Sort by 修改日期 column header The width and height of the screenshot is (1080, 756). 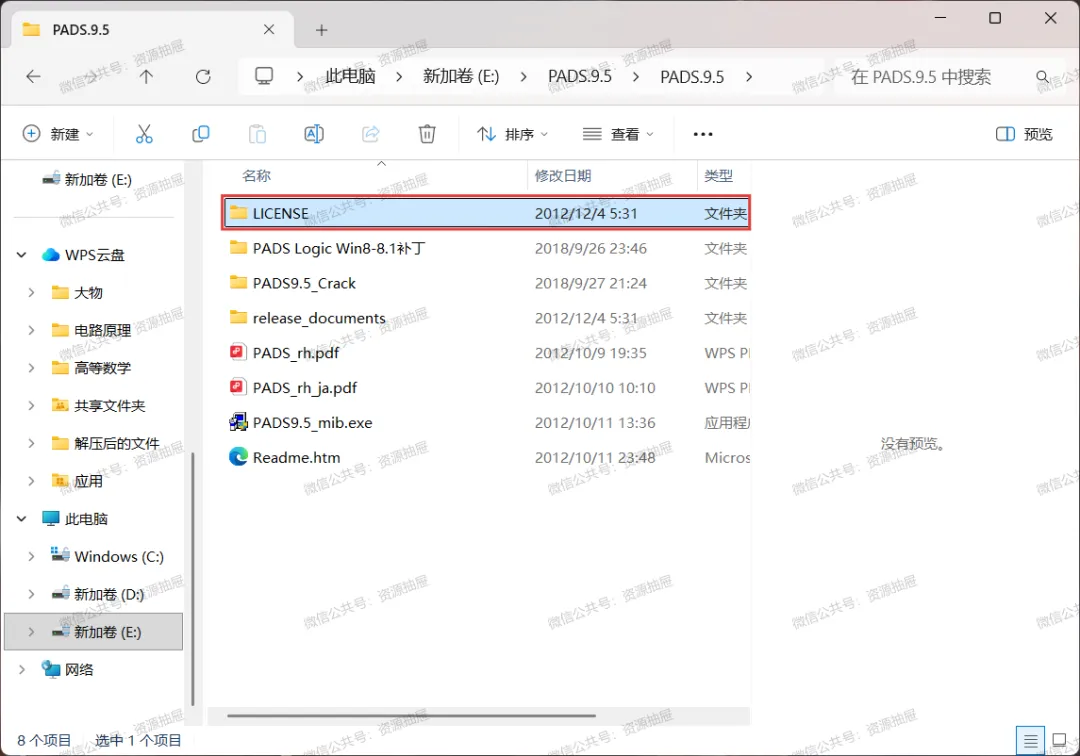tap(563, 176)
